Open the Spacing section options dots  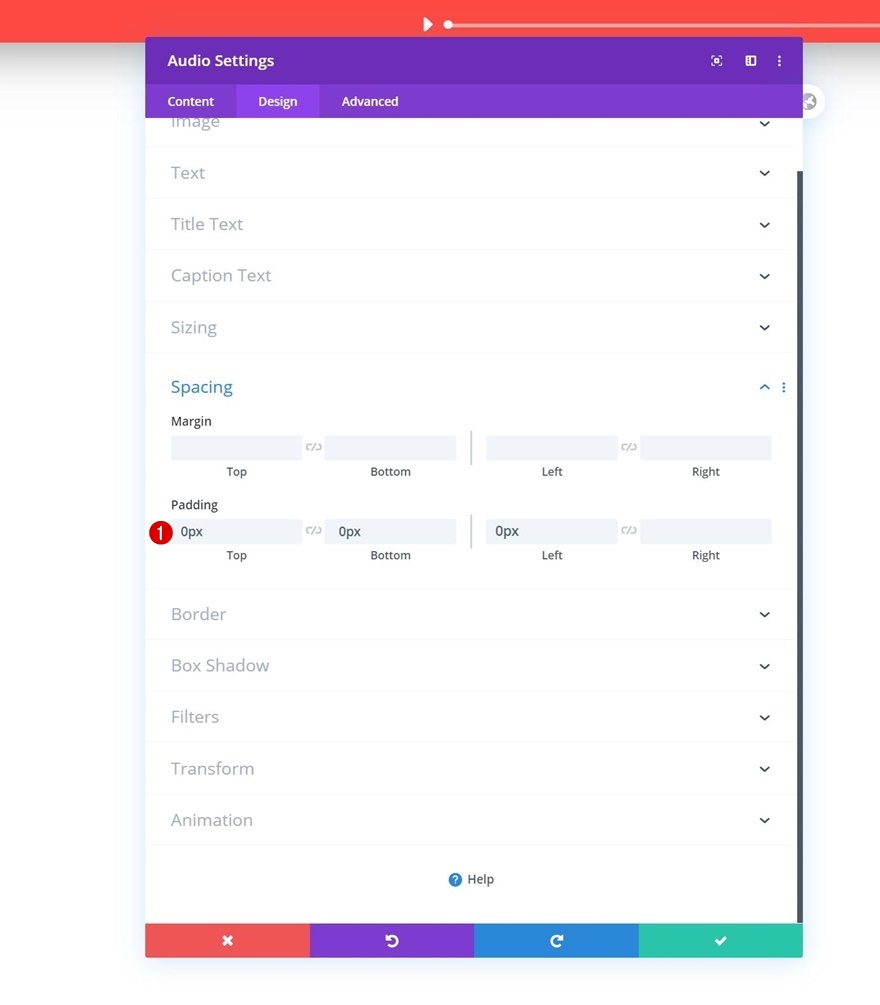(x=784, y=387)
